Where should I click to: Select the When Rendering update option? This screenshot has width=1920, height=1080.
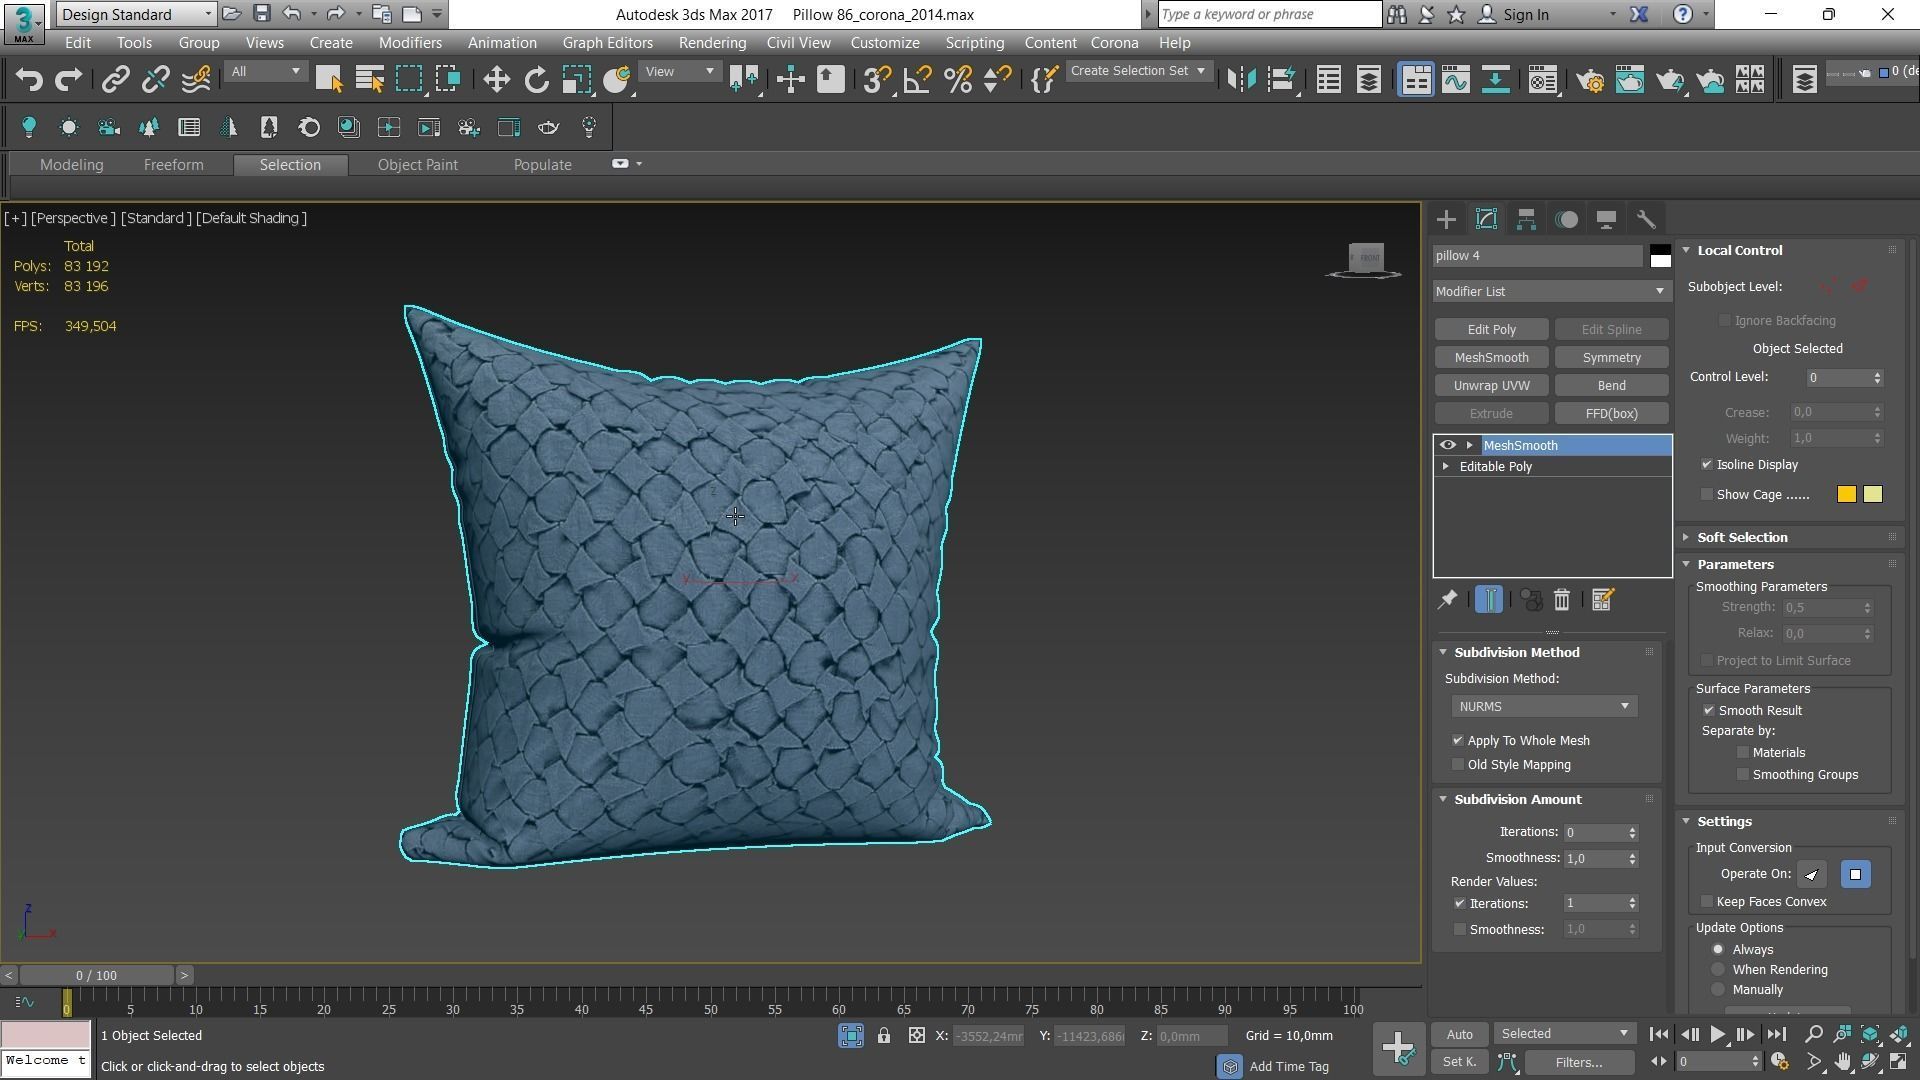[x=1718, y=970]
